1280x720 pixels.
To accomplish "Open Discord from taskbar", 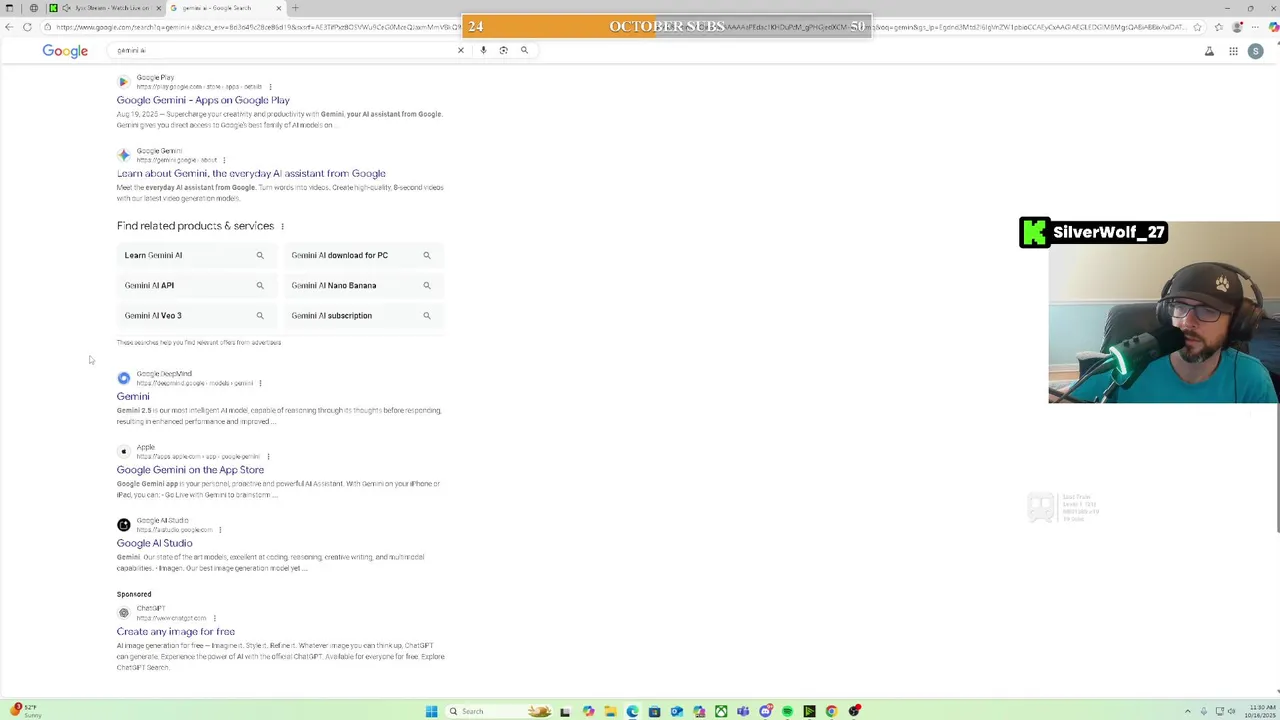I will [x=765, y=711].
